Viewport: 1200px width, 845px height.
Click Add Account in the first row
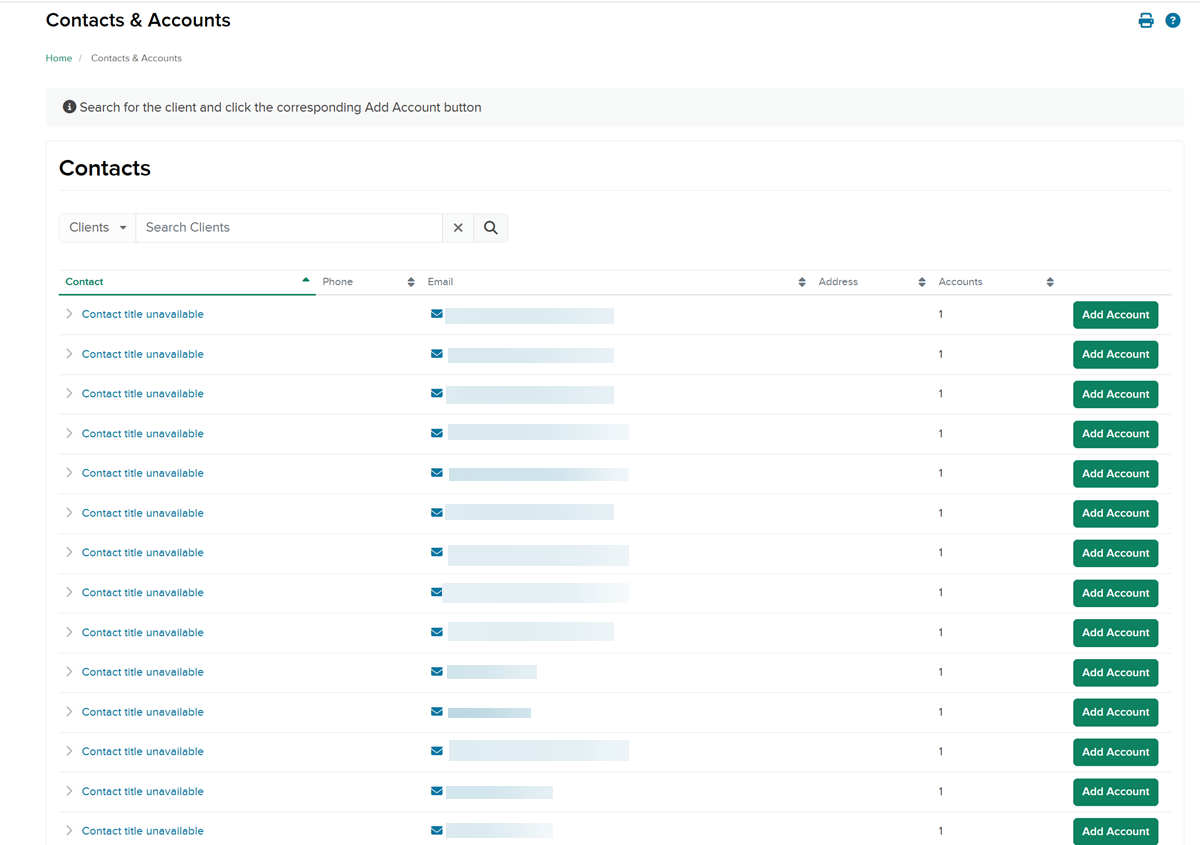(x=1115, y=315)
